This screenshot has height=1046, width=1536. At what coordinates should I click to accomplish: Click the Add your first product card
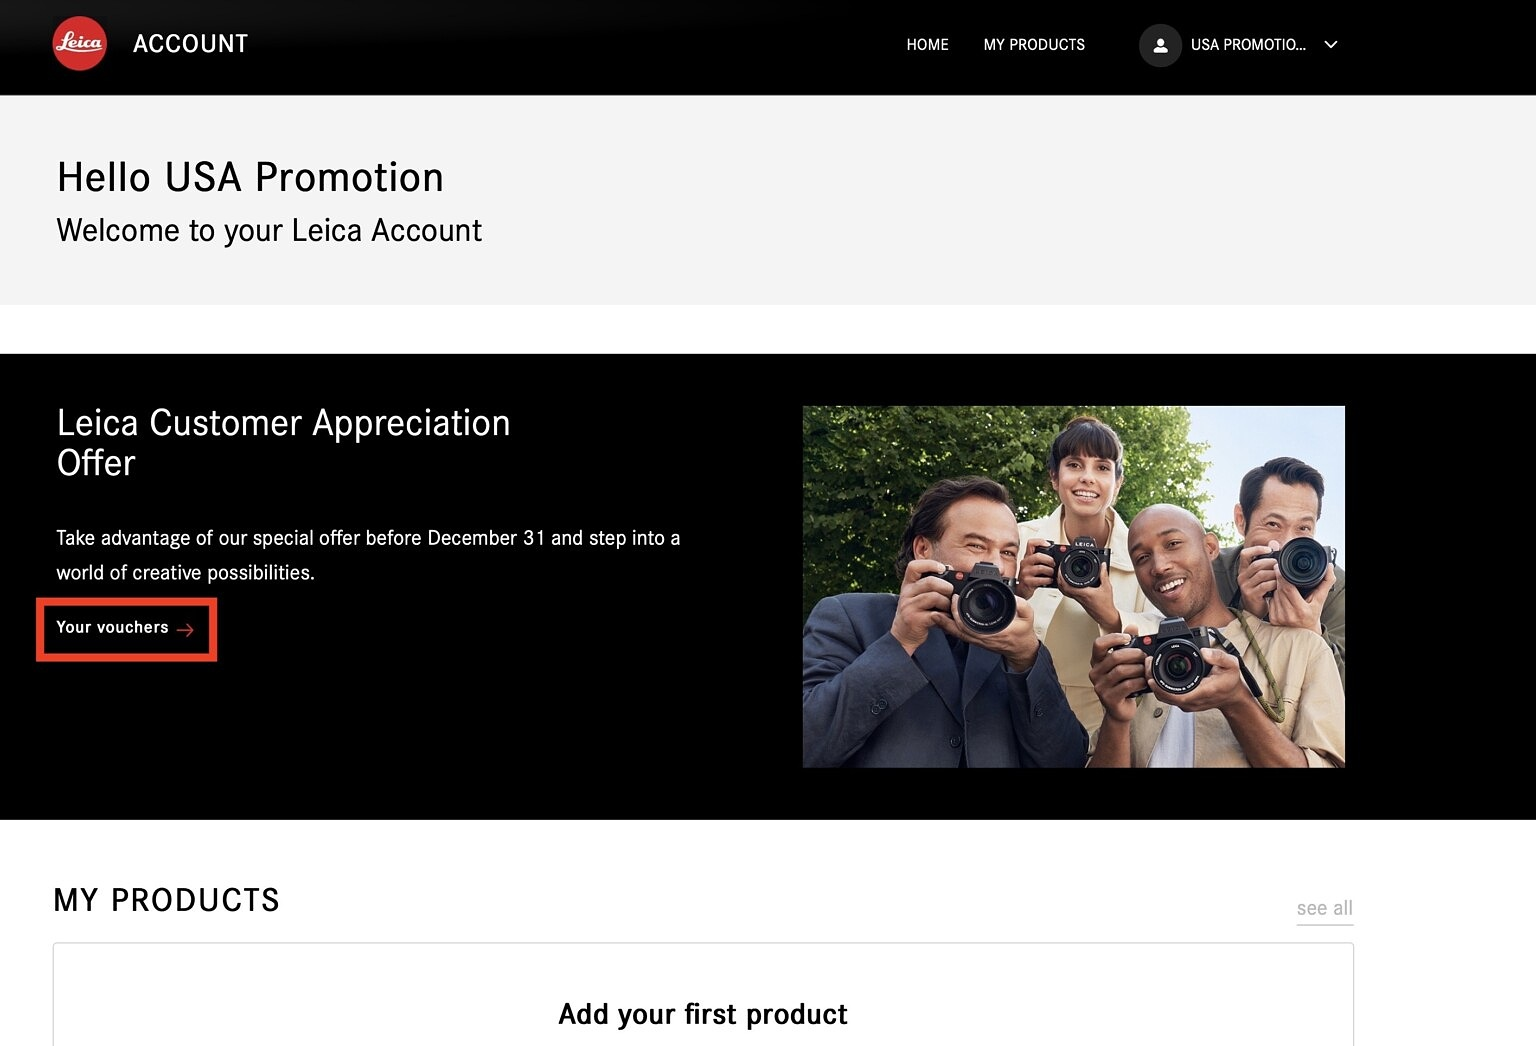point(703,994)
